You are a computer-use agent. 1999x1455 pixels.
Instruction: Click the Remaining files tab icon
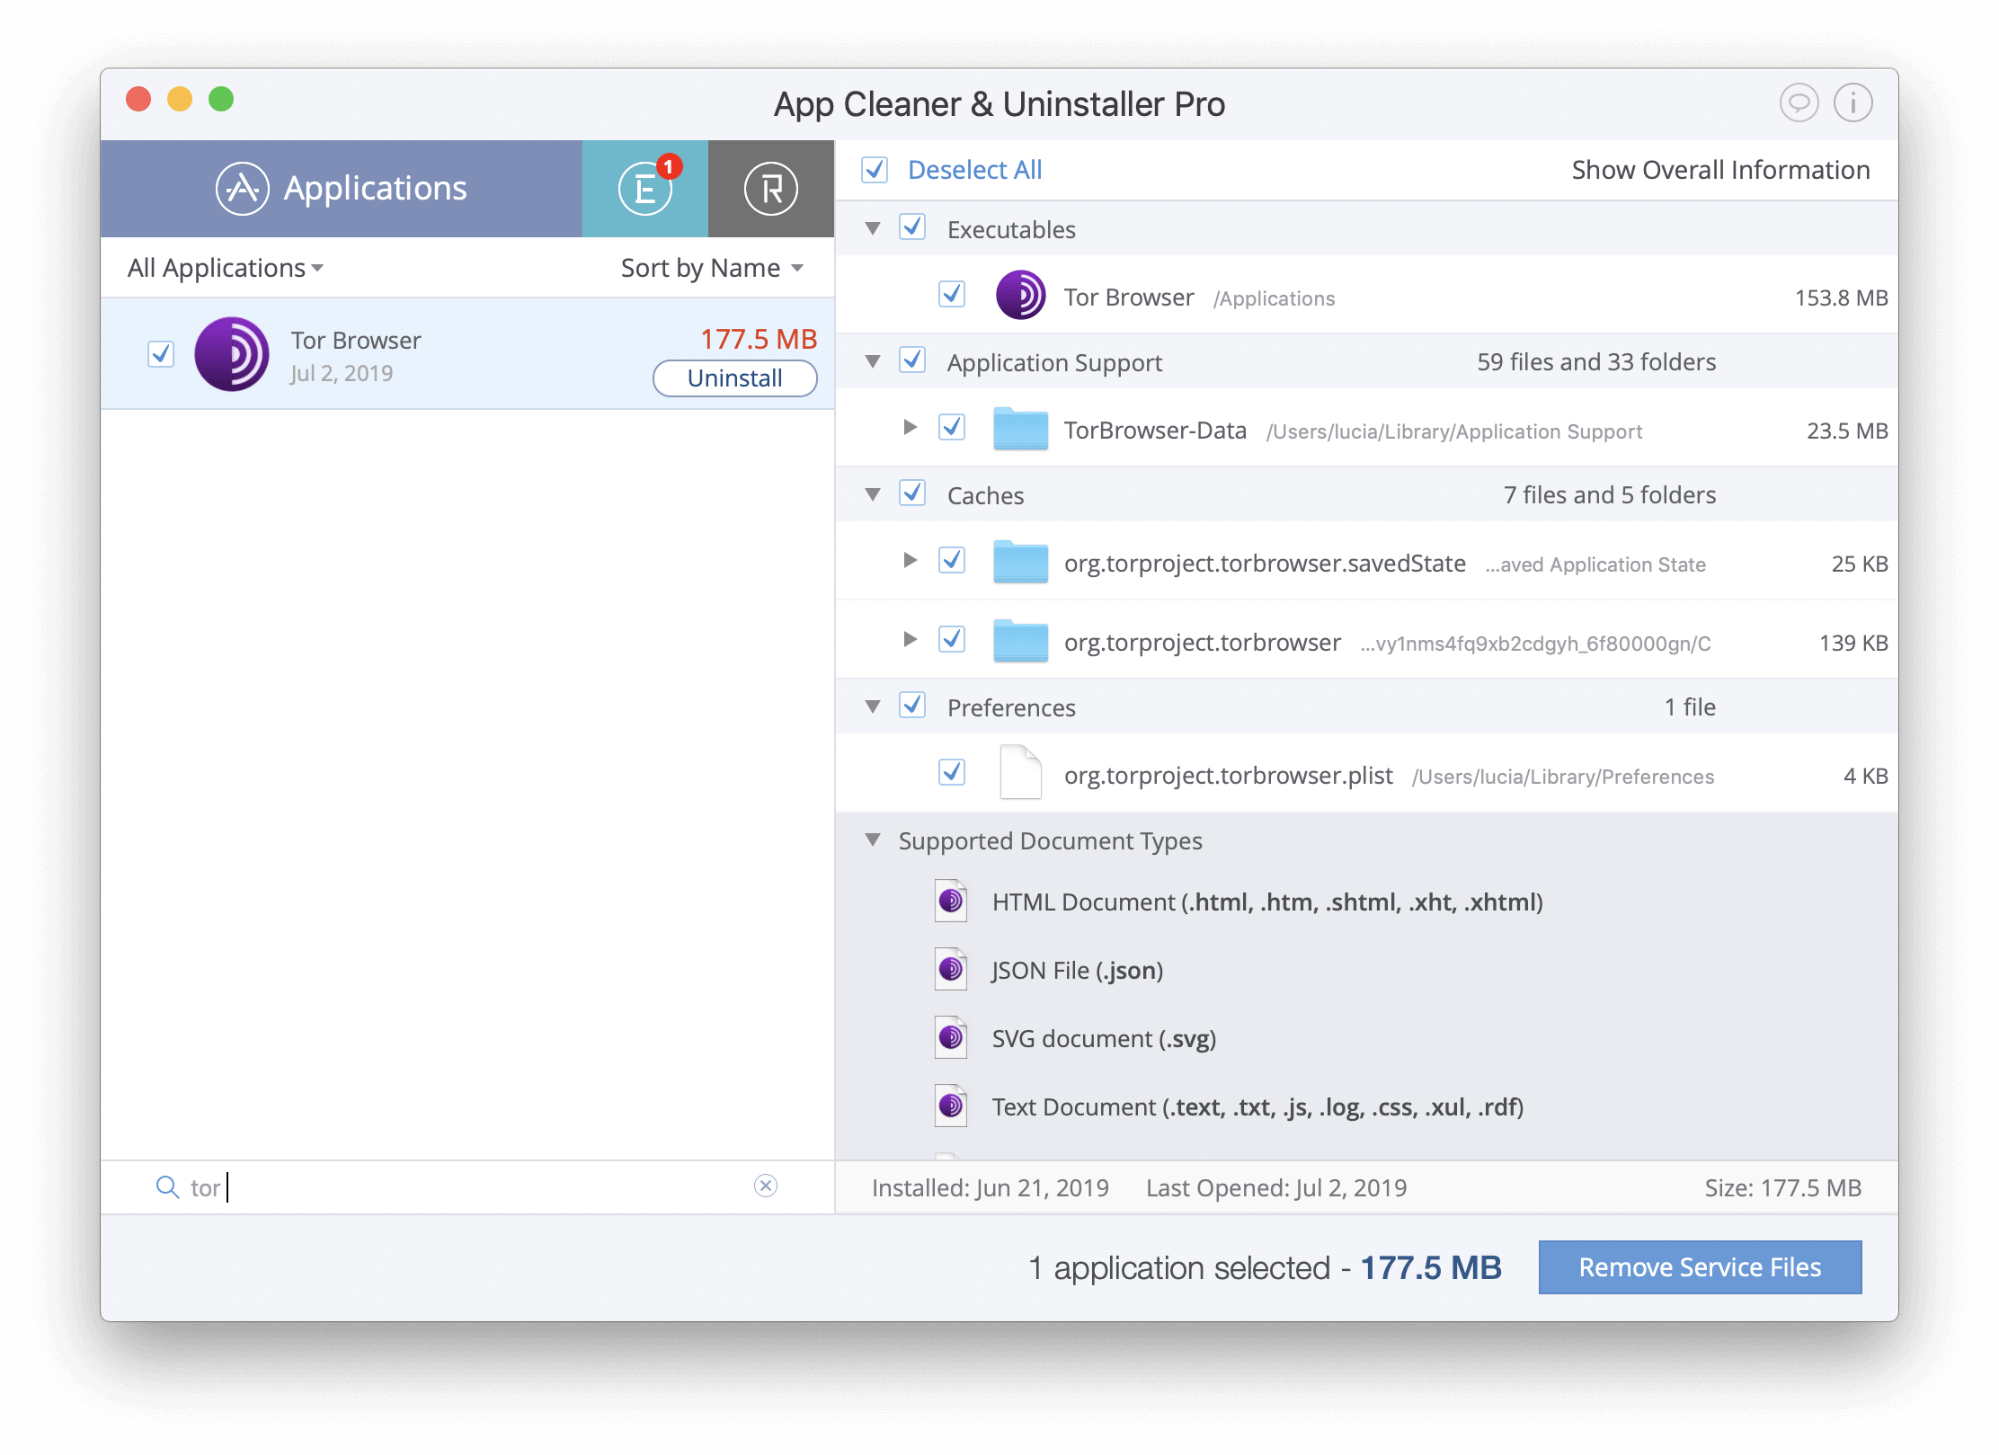click(770, 188)
